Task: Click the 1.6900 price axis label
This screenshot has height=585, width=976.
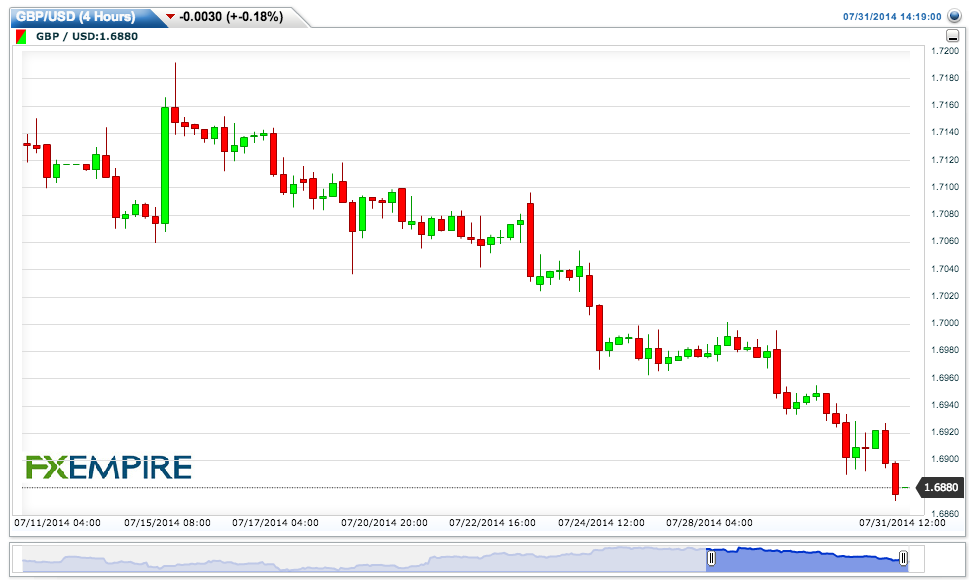Action: point(945,459)
